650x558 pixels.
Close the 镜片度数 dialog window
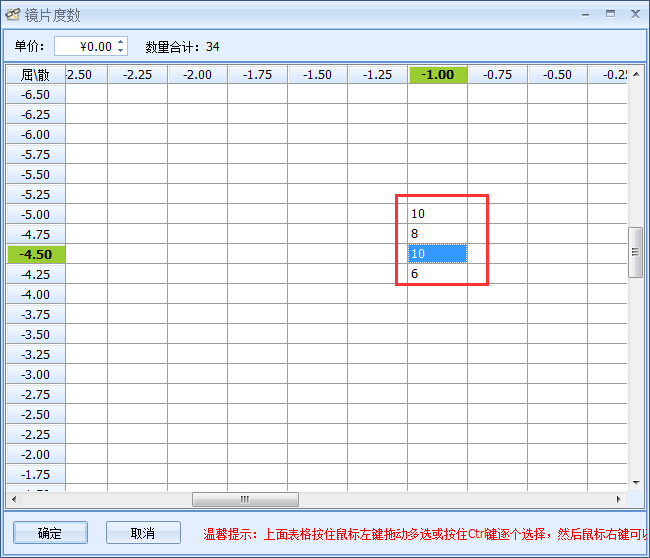[x=634, y=14]
